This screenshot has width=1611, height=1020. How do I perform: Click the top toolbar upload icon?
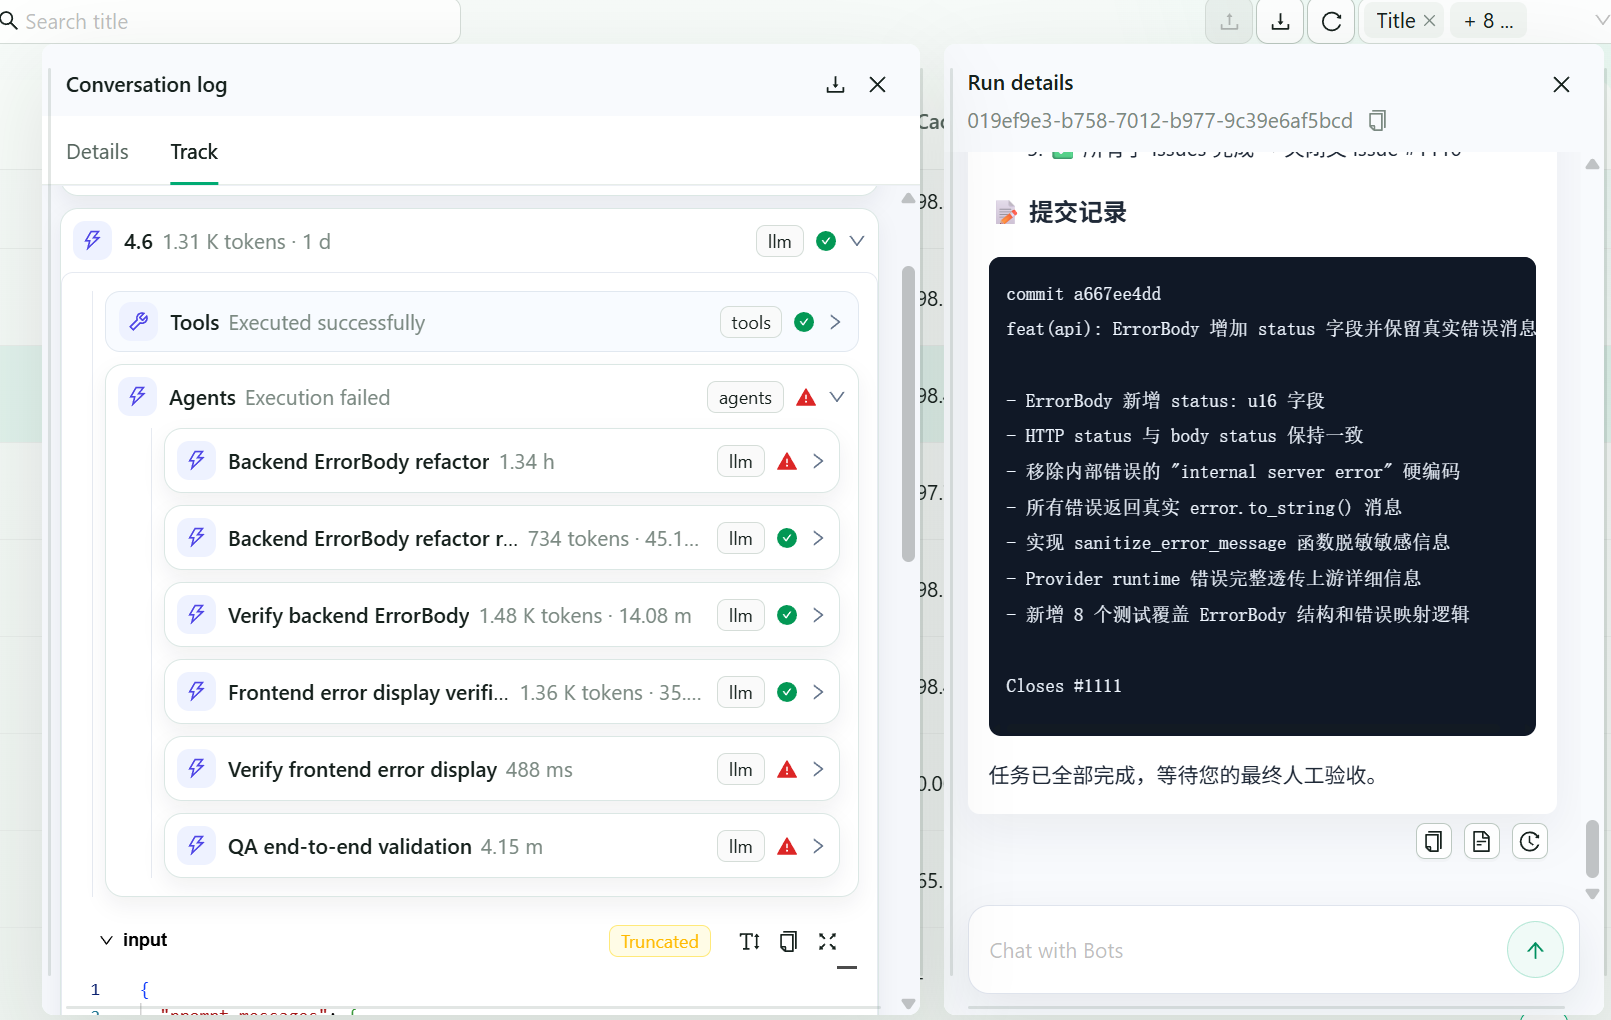point(1230,21)
